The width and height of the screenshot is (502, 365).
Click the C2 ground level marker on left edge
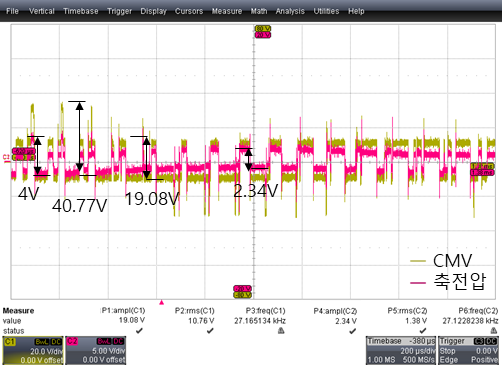click(6, 158)
